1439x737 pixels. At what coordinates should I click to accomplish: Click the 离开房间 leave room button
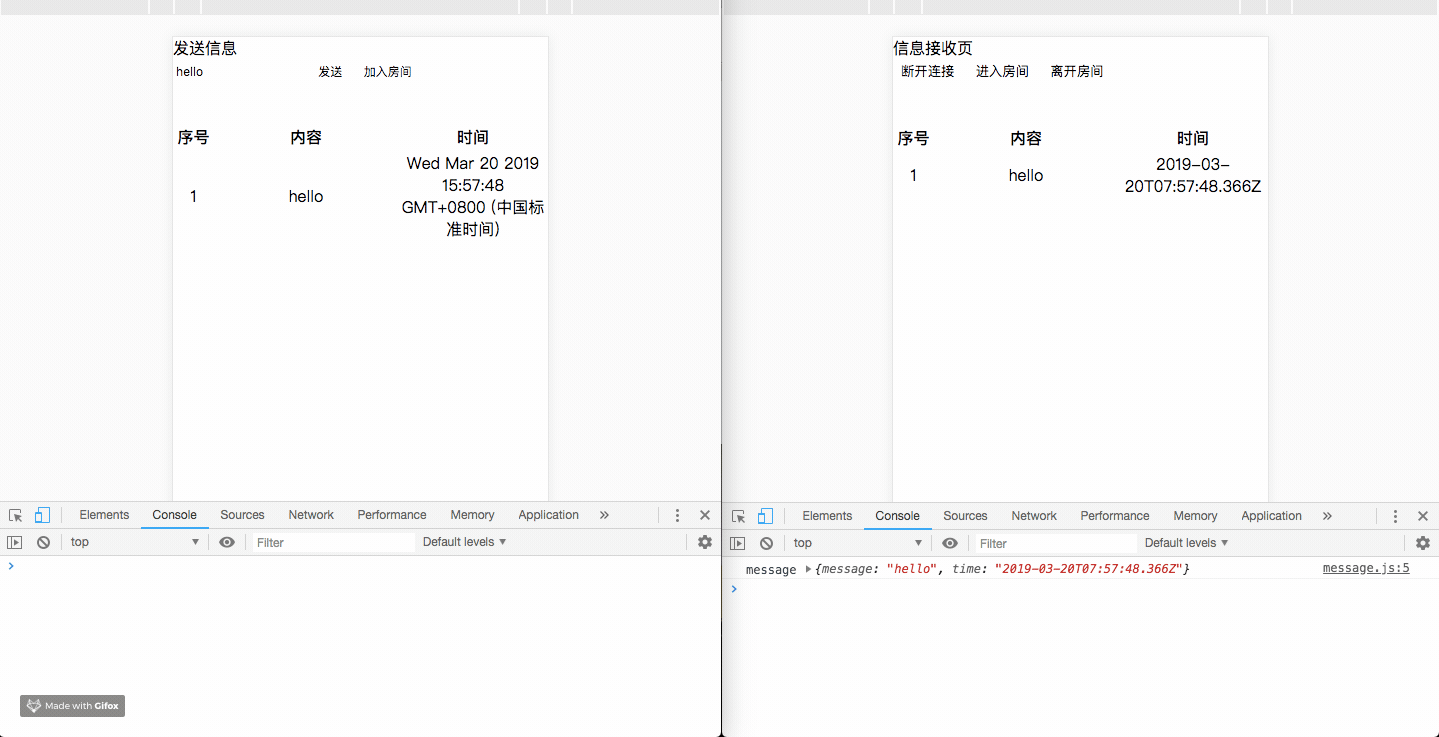click(x=1076, y=72)
